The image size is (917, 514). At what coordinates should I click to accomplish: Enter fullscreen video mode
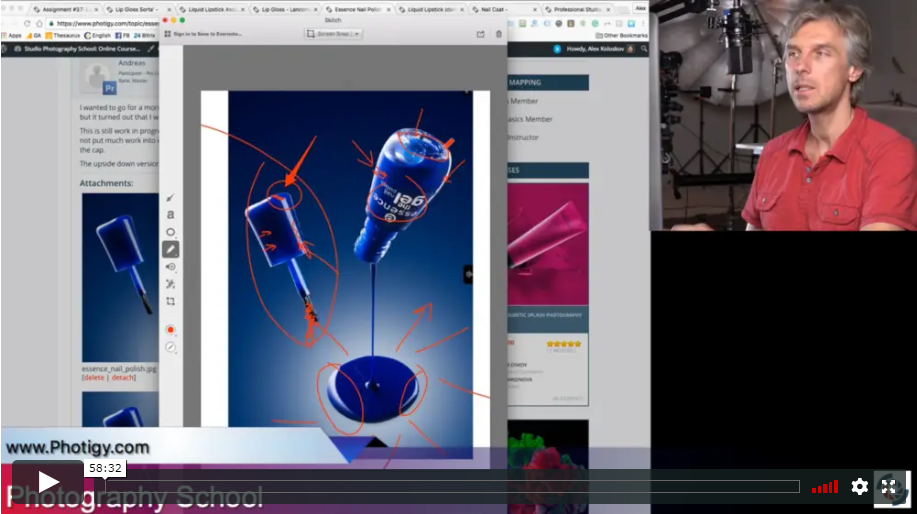point(889,487)
